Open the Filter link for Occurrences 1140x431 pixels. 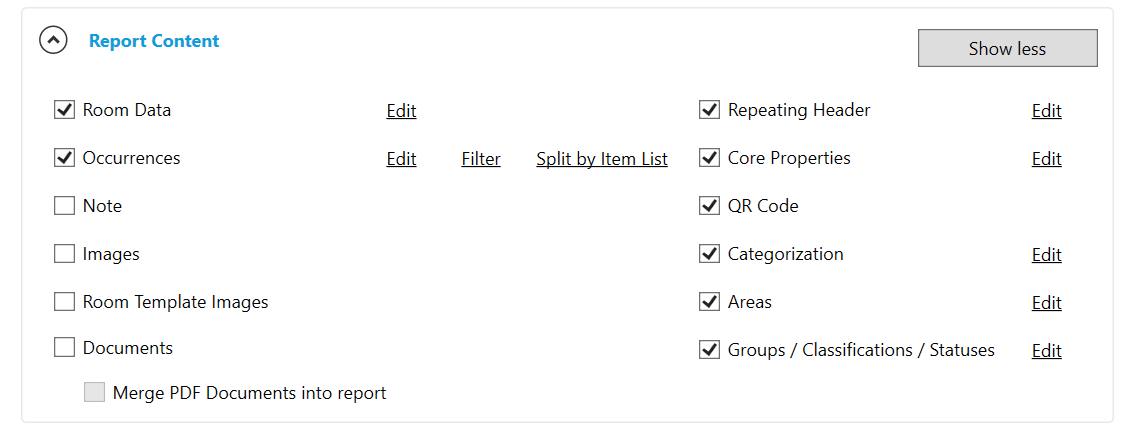[481, 159]
